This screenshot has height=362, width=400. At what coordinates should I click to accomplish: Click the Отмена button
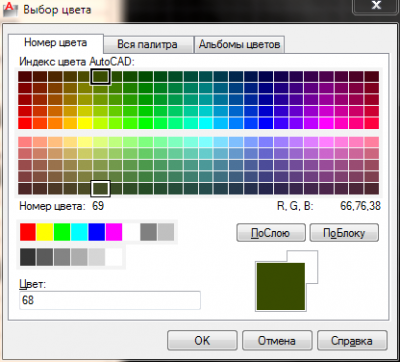[277, 340]
